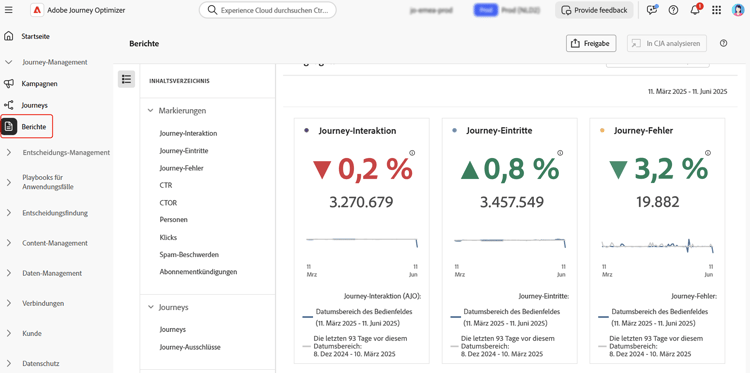The image size is (750, 373).
Task: Jump to Spam-Beschwerden in contents
Action: click(189, 254)
